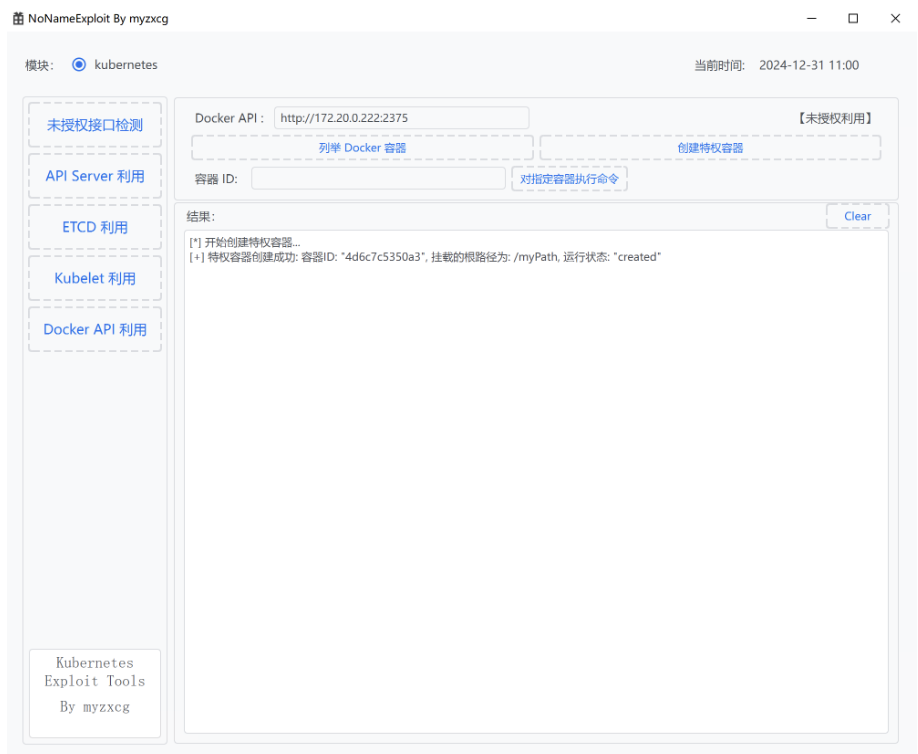
Task: Focus the 容器 ID input field
Action: pyautogui.click(x=378, y=179)
